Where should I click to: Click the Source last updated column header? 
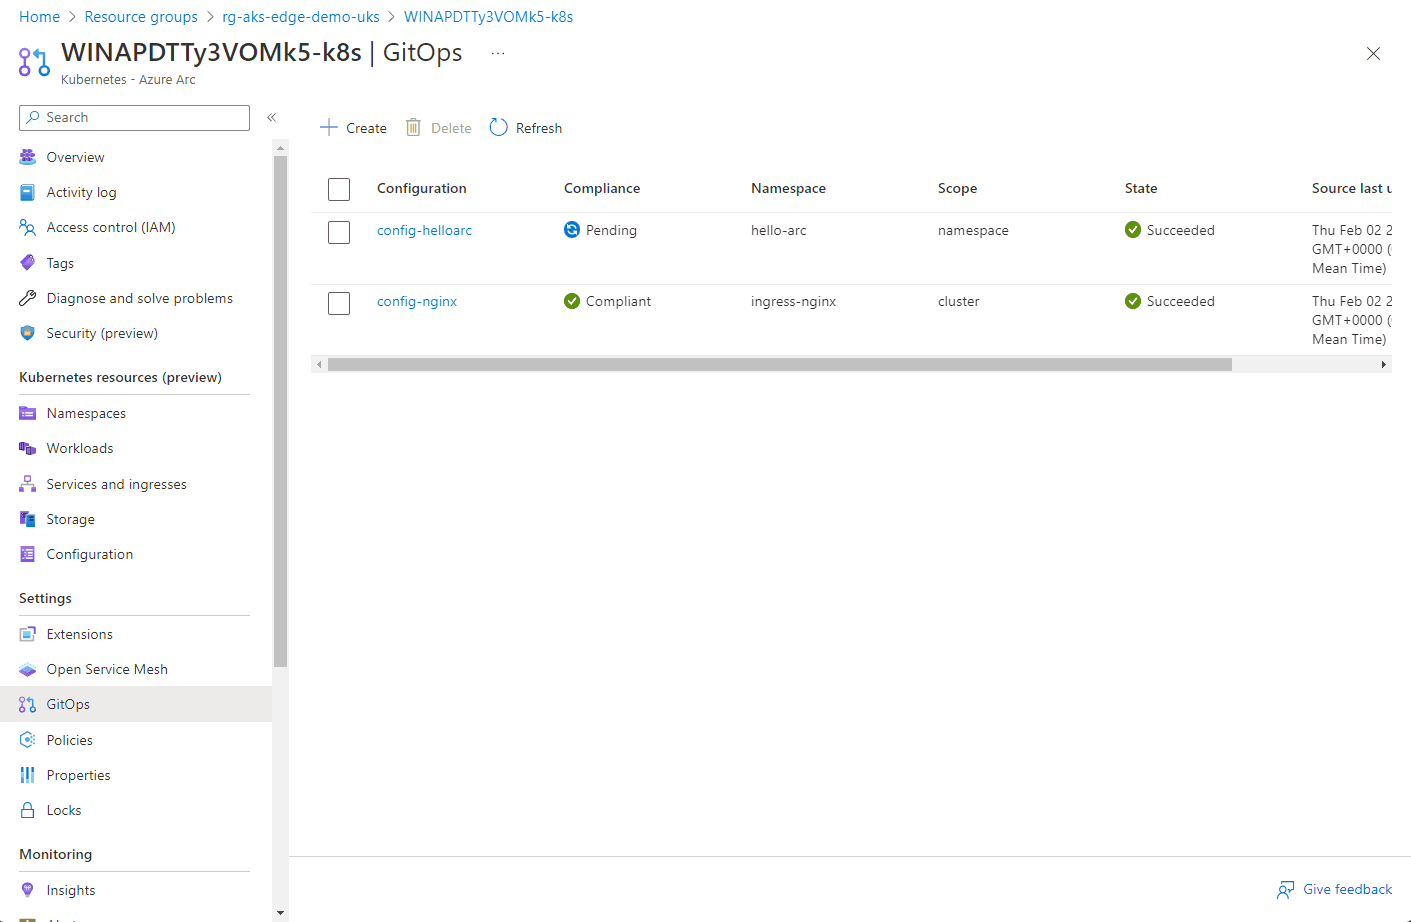tap(1351, 188)
